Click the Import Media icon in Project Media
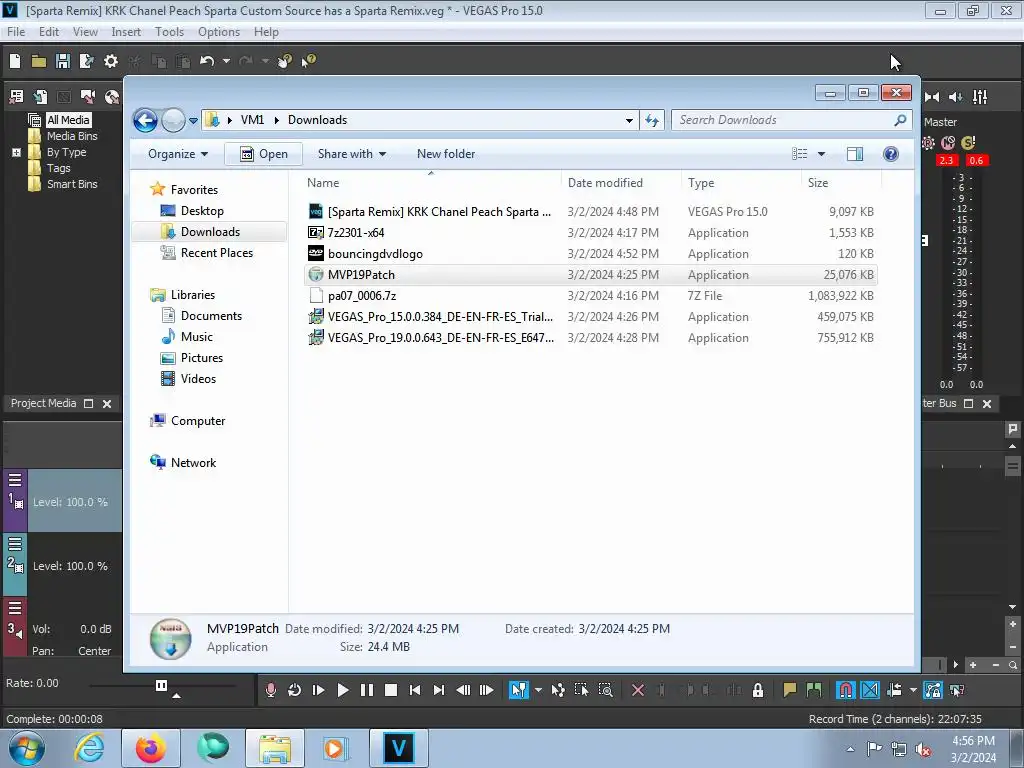The width and height of the screenshot is (1024, 768). 40,97
